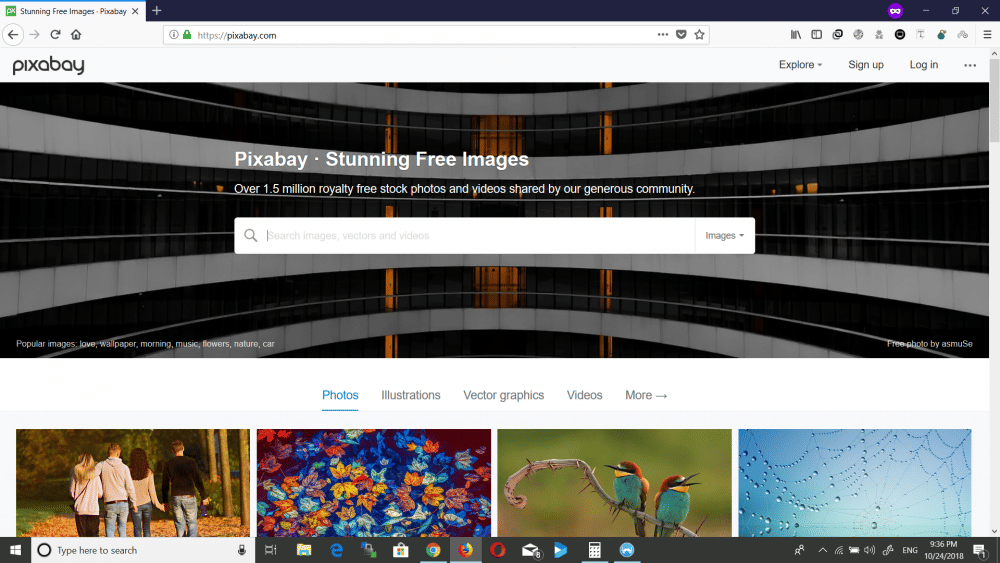Image resolution: width=1000 pixels, height=563 pixels.
Task: Open the Firefox hamburger menu
Action: 987,34
